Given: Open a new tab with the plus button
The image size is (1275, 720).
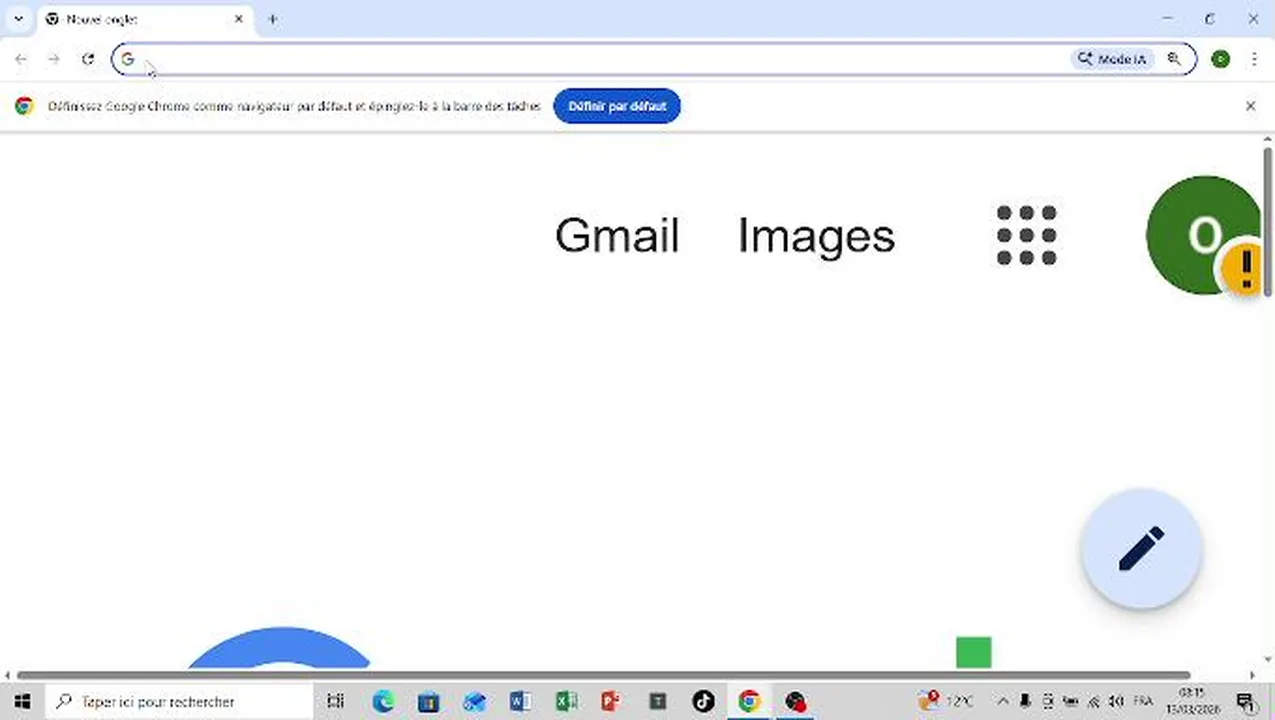Looking at the screenshot, I should (x=272, y=19).
